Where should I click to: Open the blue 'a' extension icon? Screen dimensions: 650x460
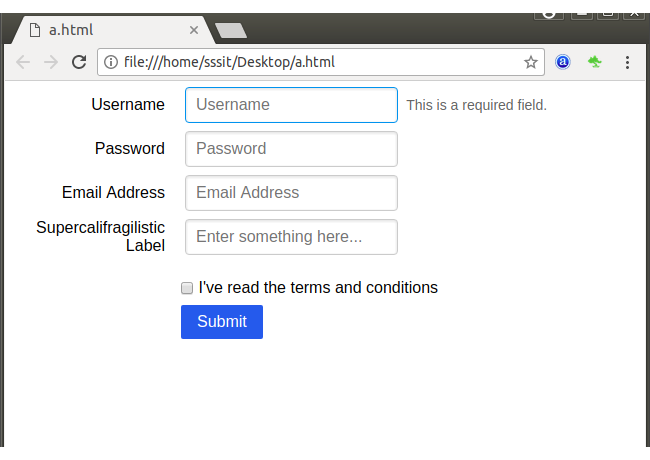[x=563, y=62]
